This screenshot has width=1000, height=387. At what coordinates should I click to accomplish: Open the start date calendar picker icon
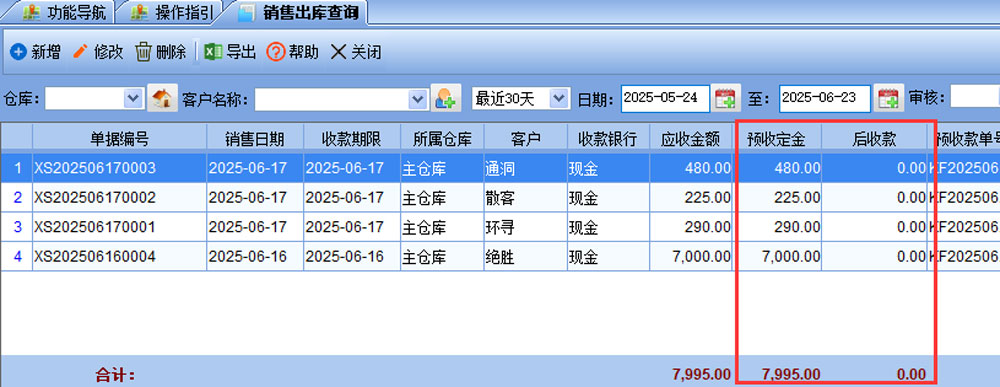point(726,98)
